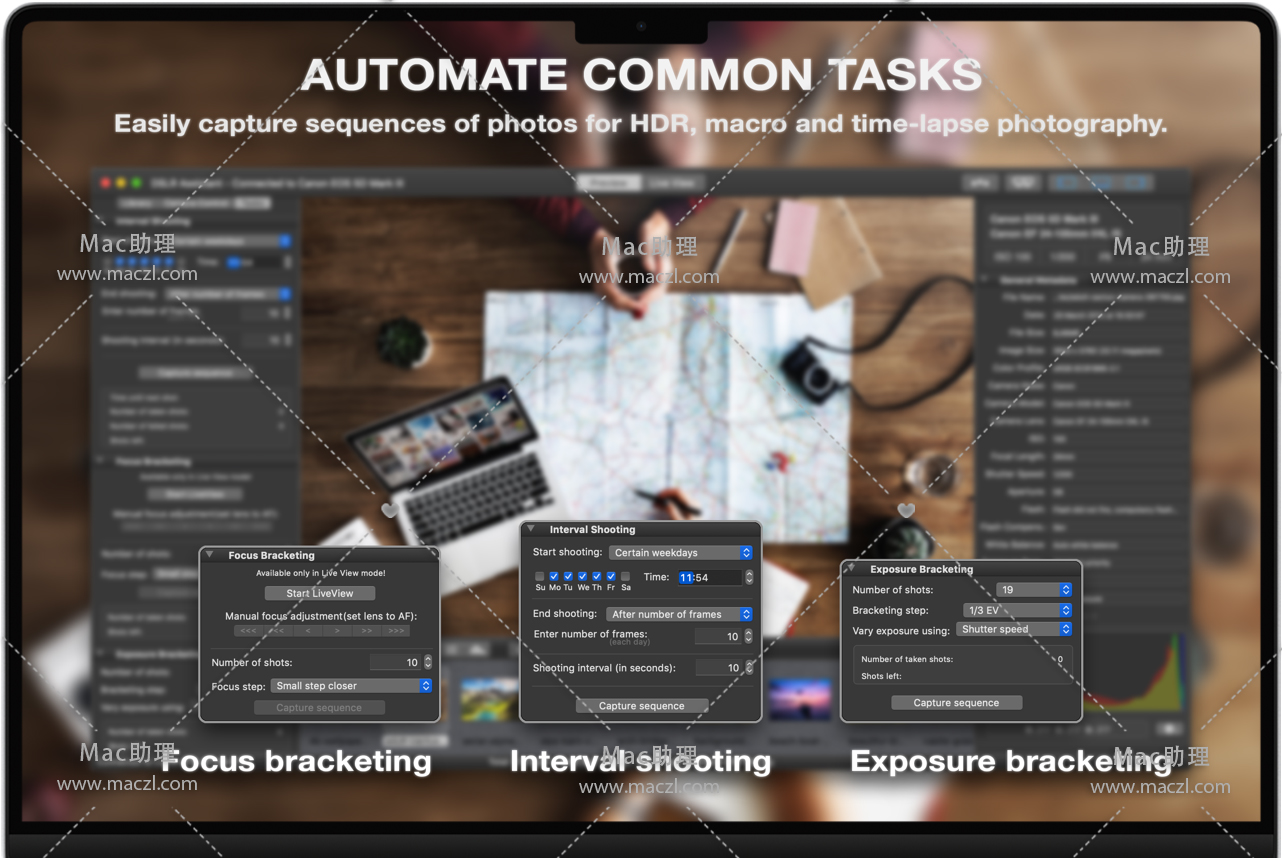1282x858 pixels.
Task: Uncheck the We weekday checkbox
Action: 583,577
